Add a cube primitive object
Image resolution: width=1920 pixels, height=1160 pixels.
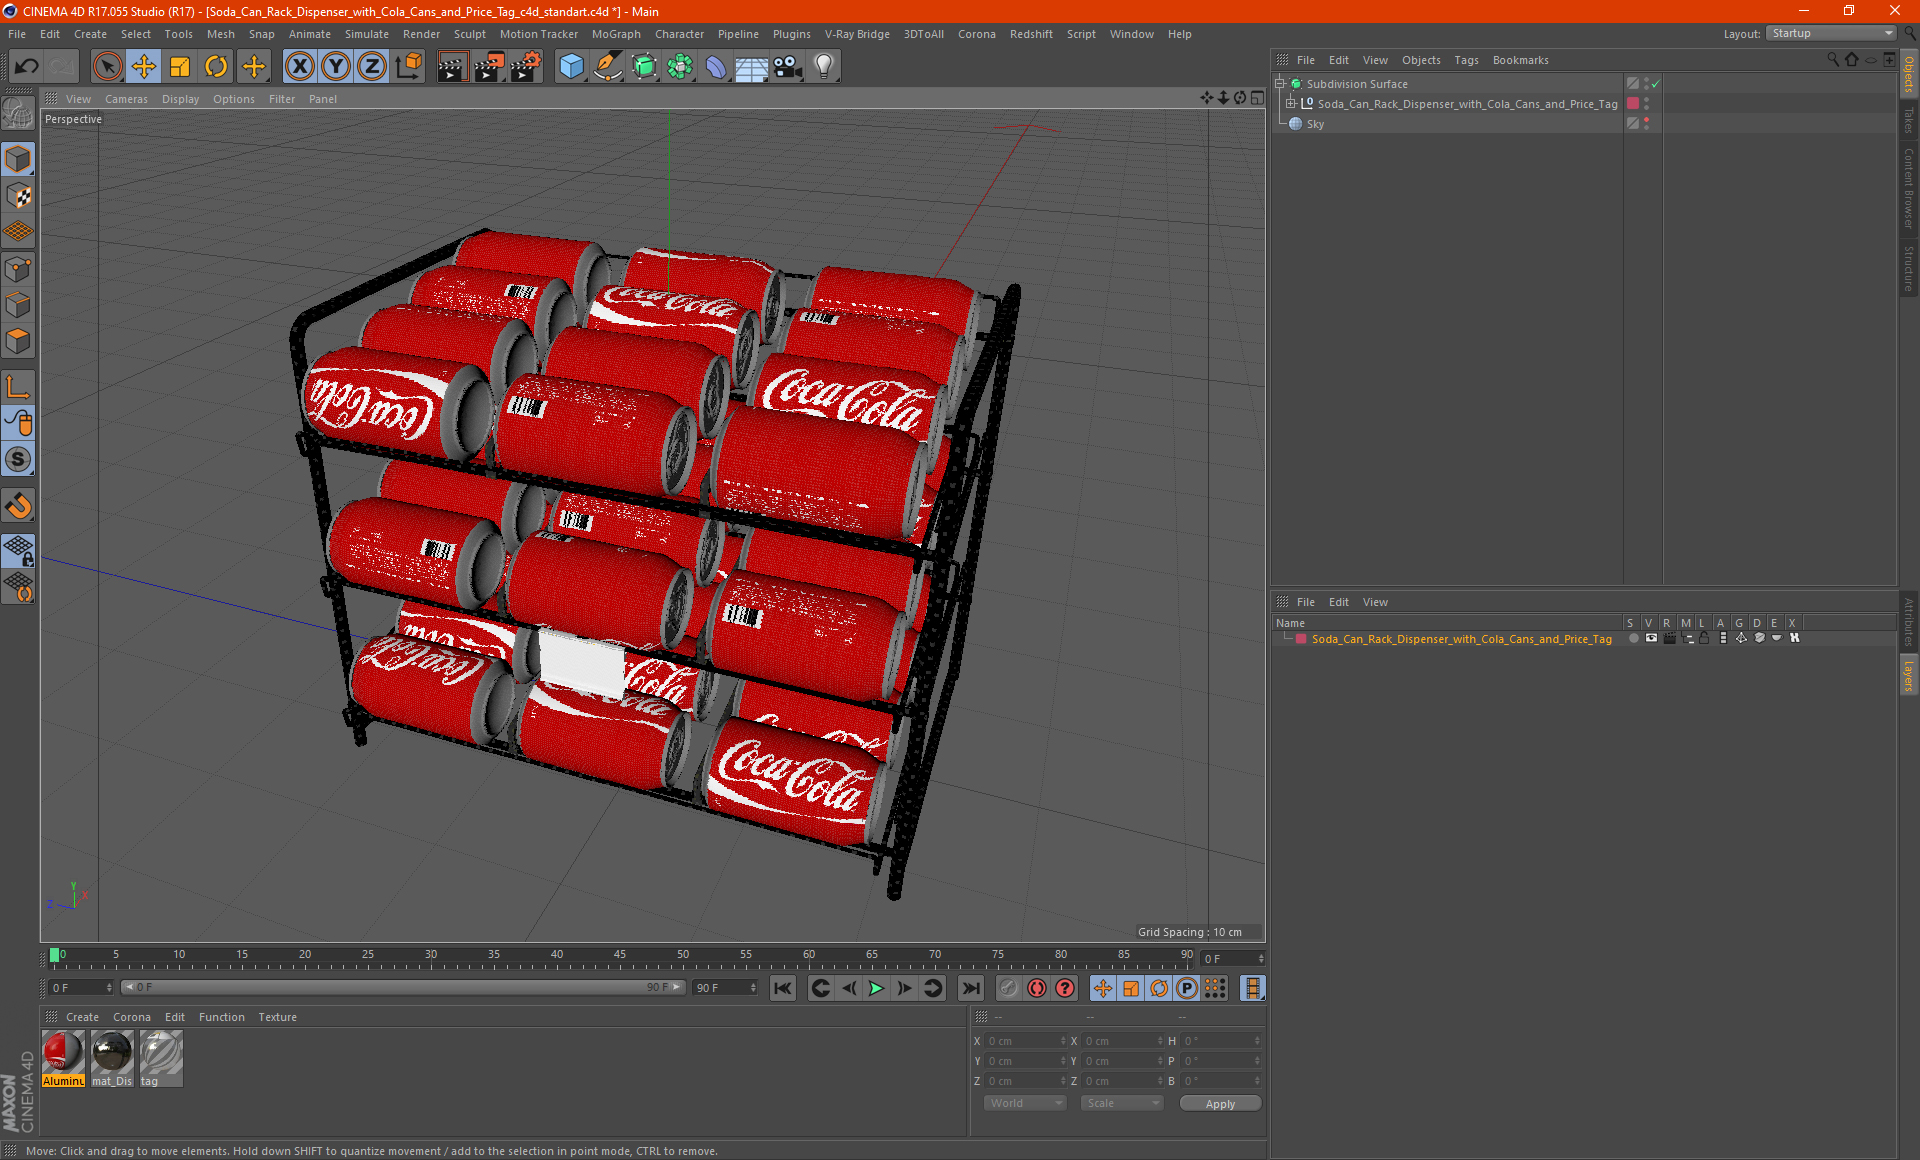(571, 67)
